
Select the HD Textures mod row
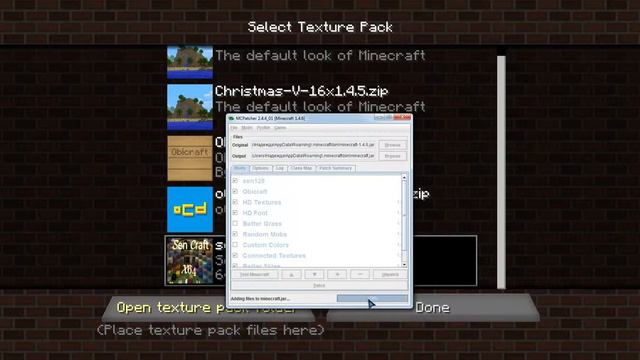coord(316,202)
